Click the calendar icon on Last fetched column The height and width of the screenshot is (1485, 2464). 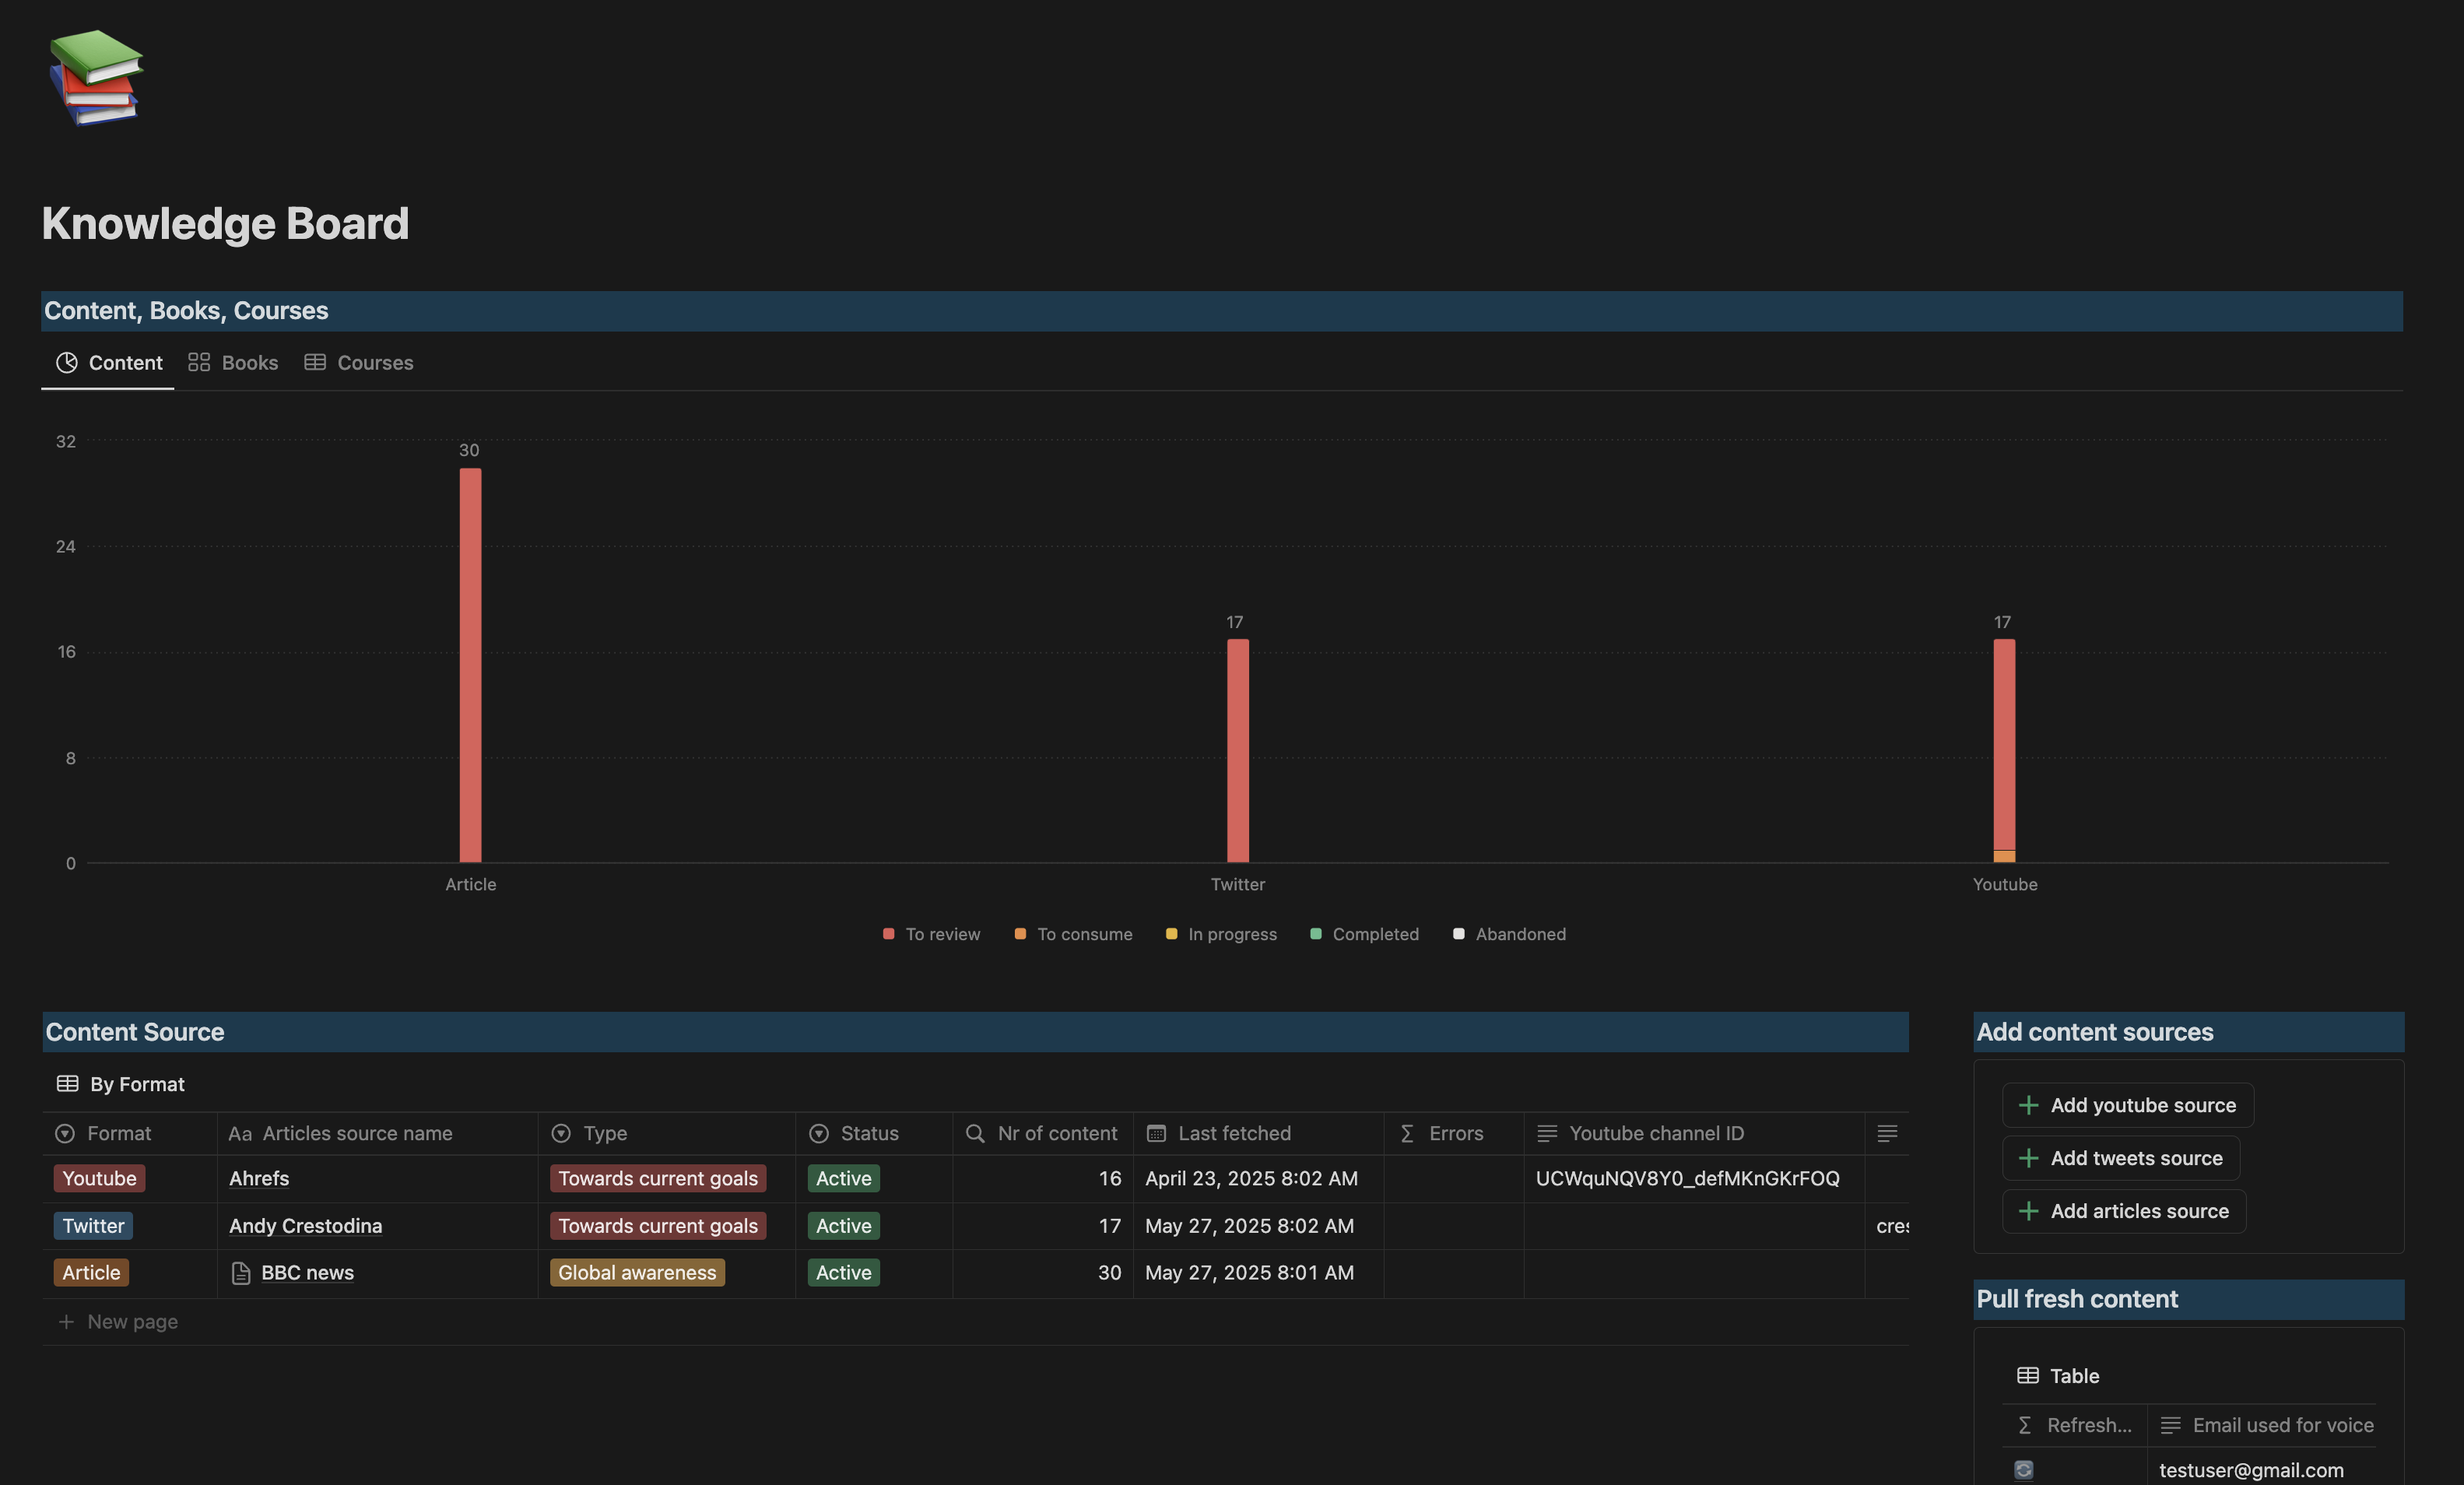(1156, 1133)
